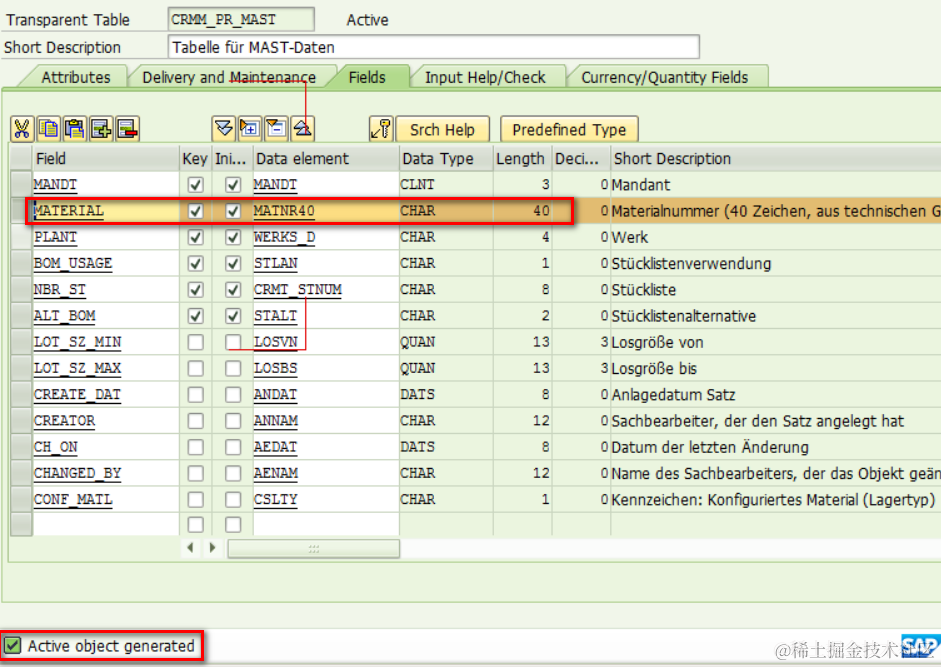Viewport: 941px width, 667px height.
Task: Enable Initial Values checkbox for LOT_SZ_MAX
Action: click(233, 368)
